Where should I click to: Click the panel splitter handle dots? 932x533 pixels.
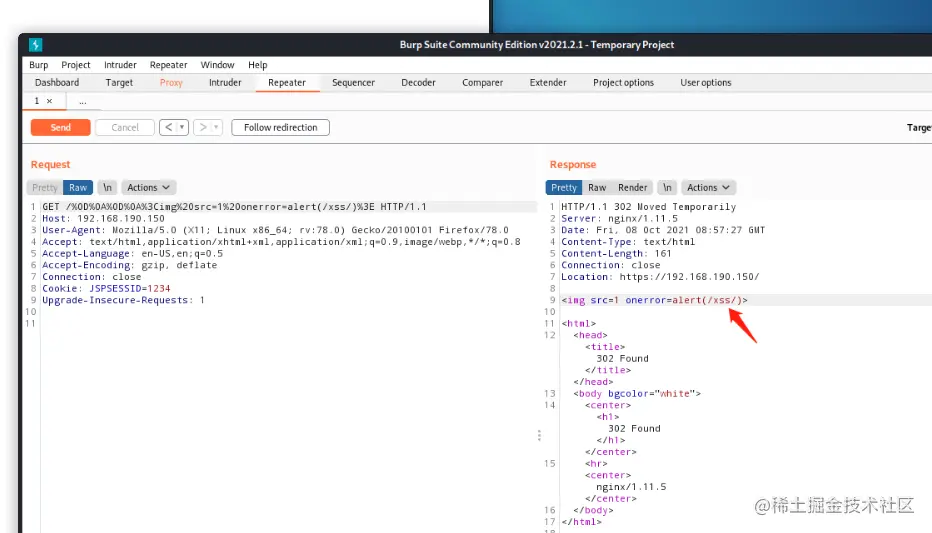point(539,436)
